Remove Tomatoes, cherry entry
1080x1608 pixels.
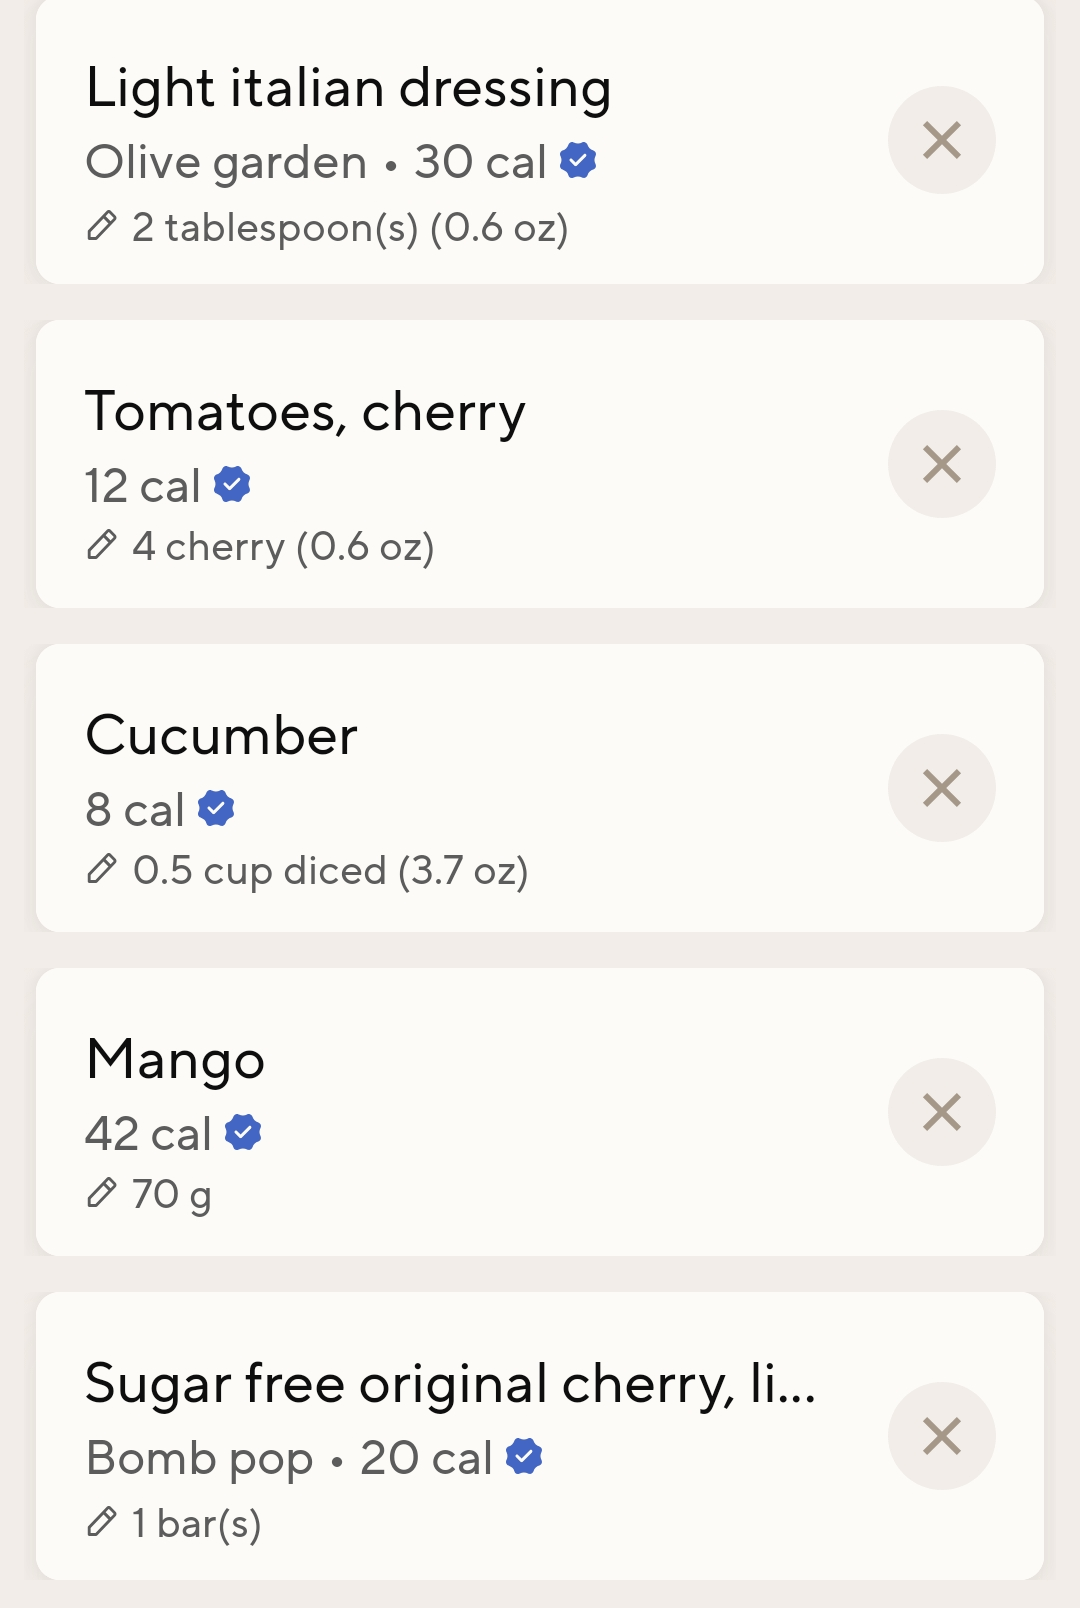(941, 464)
